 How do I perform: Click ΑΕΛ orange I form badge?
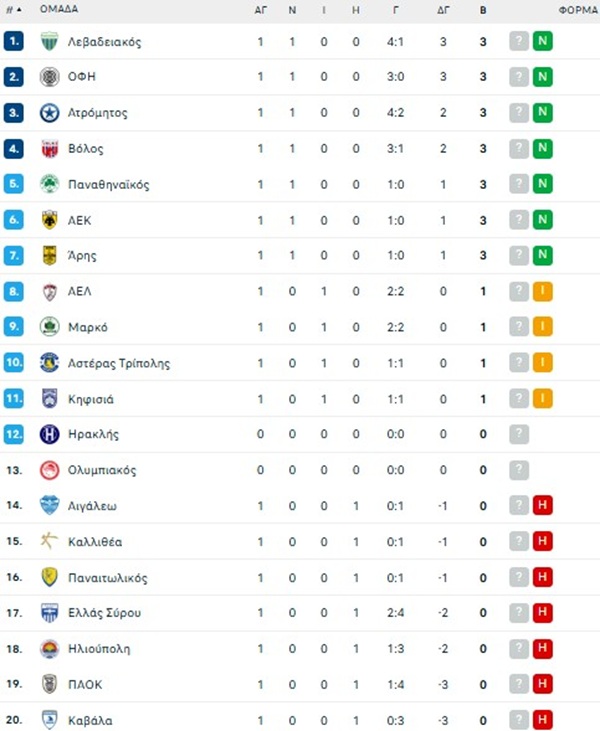543,291
